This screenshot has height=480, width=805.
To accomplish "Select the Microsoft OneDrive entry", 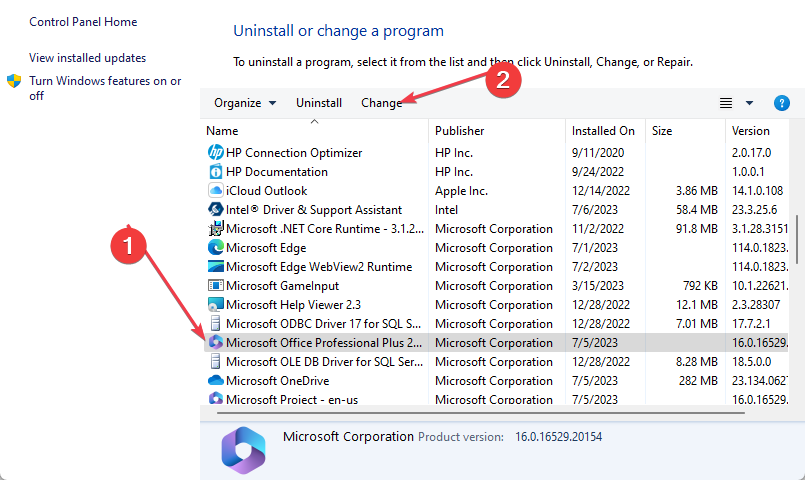I will point(495,380).
